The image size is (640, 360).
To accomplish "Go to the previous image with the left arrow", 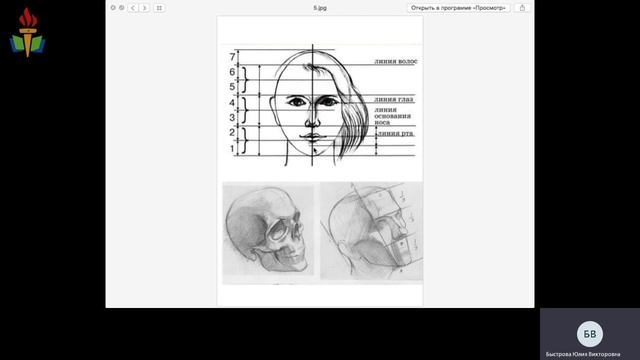I will click(x=133, y=8).
